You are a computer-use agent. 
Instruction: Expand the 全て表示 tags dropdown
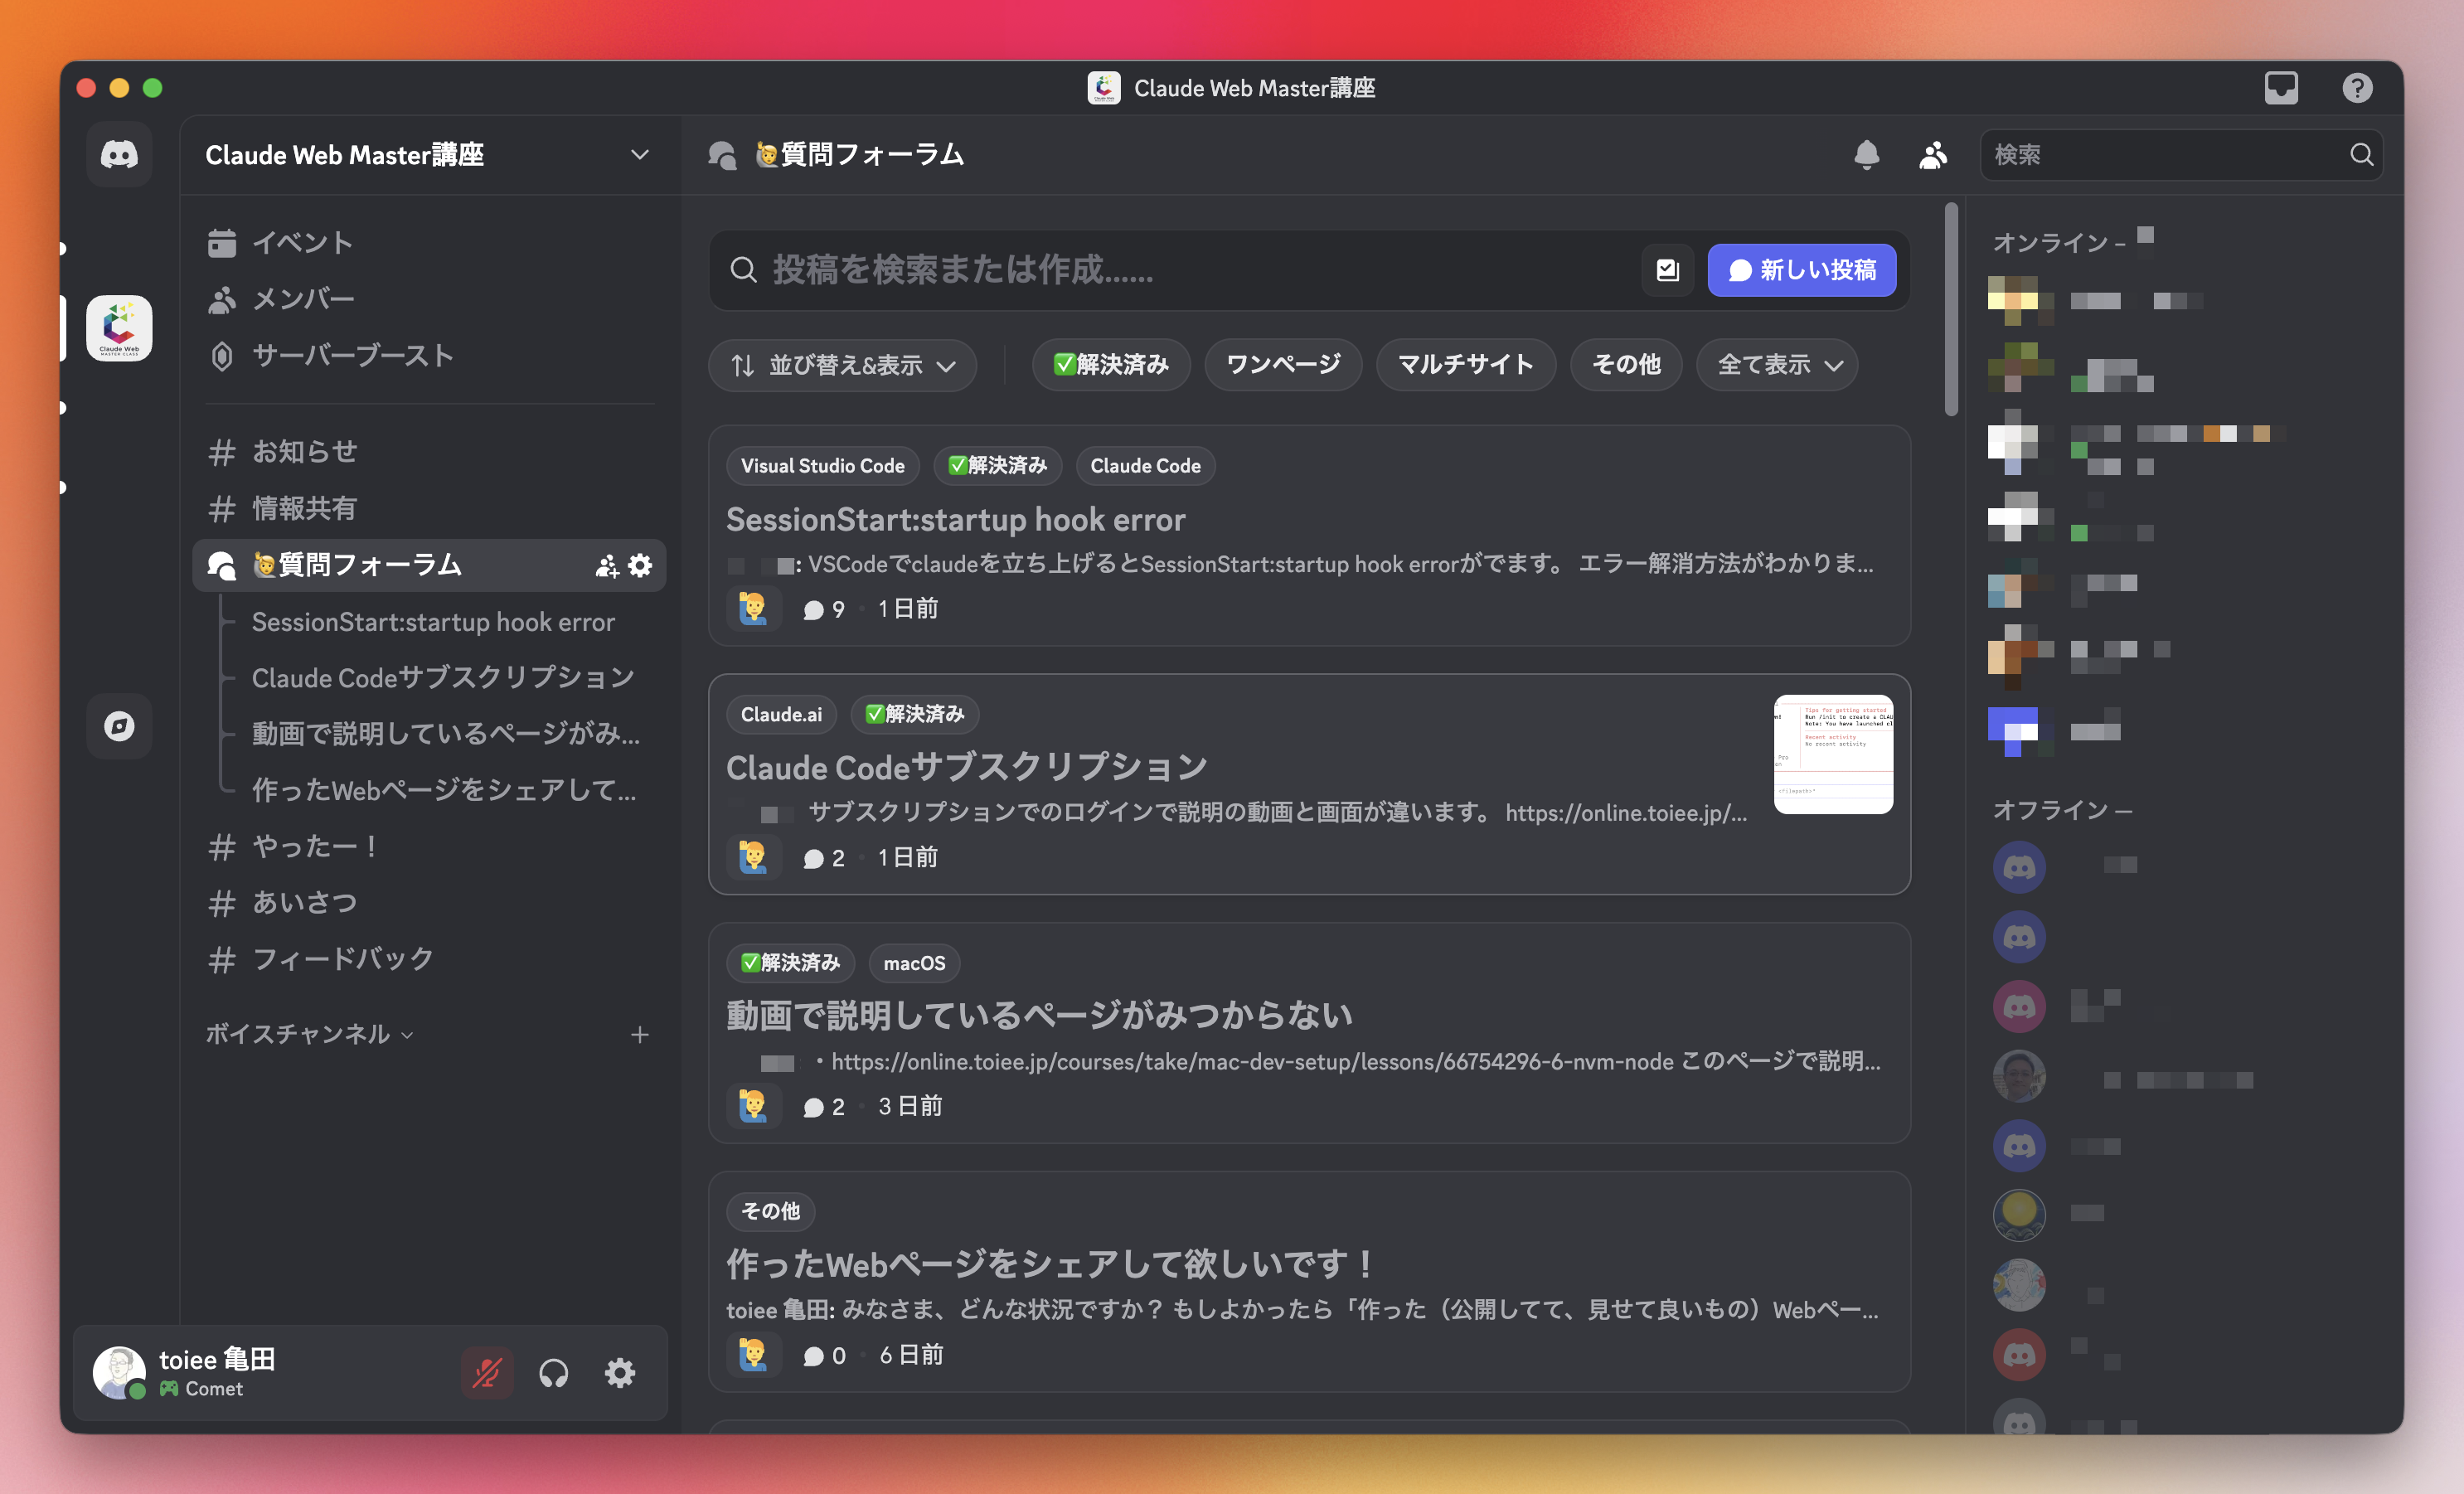point(1777,365)
